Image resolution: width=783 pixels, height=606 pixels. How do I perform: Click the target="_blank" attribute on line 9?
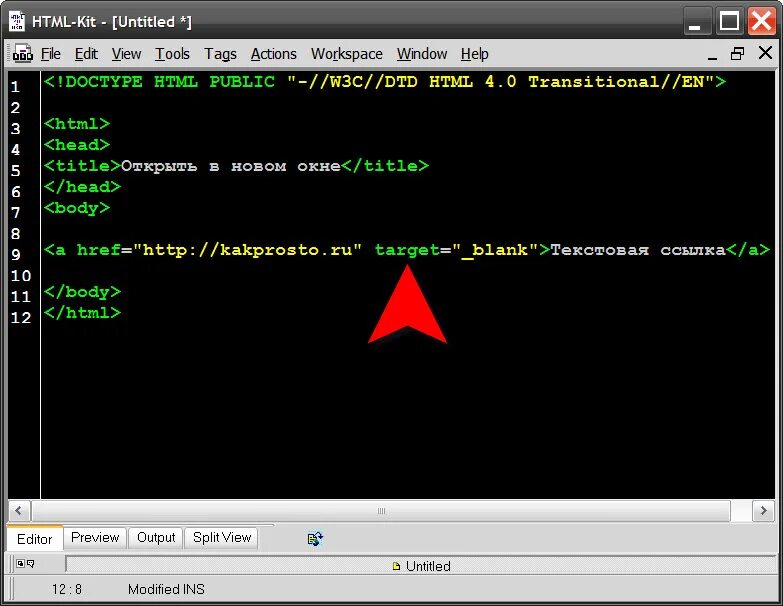click(456, 250)
